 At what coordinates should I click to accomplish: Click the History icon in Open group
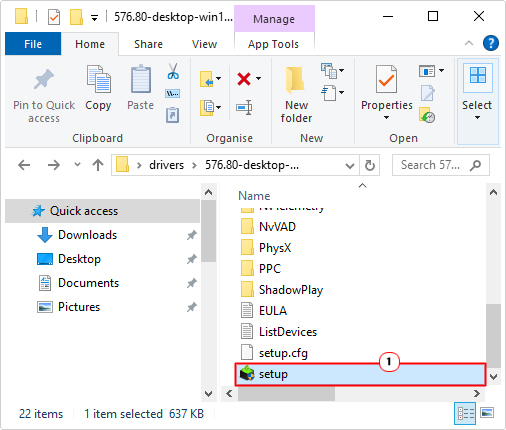click(x=427, y=115)
